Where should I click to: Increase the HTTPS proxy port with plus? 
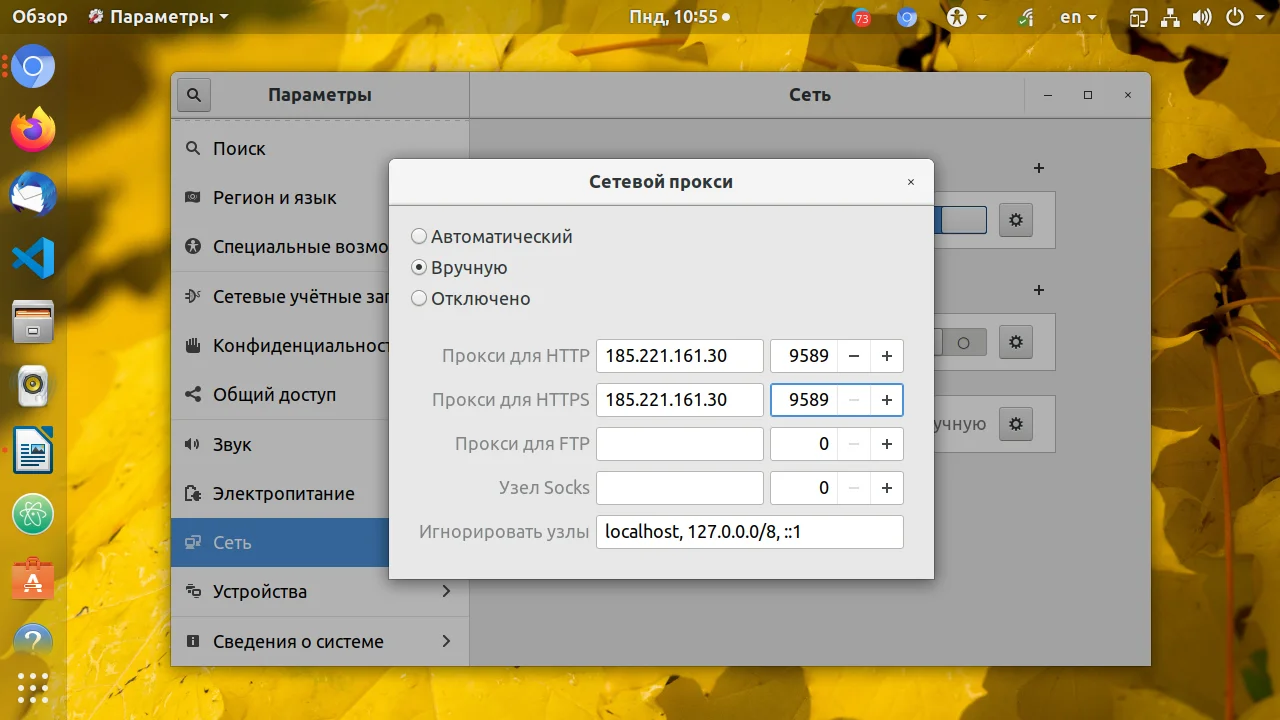887,400
